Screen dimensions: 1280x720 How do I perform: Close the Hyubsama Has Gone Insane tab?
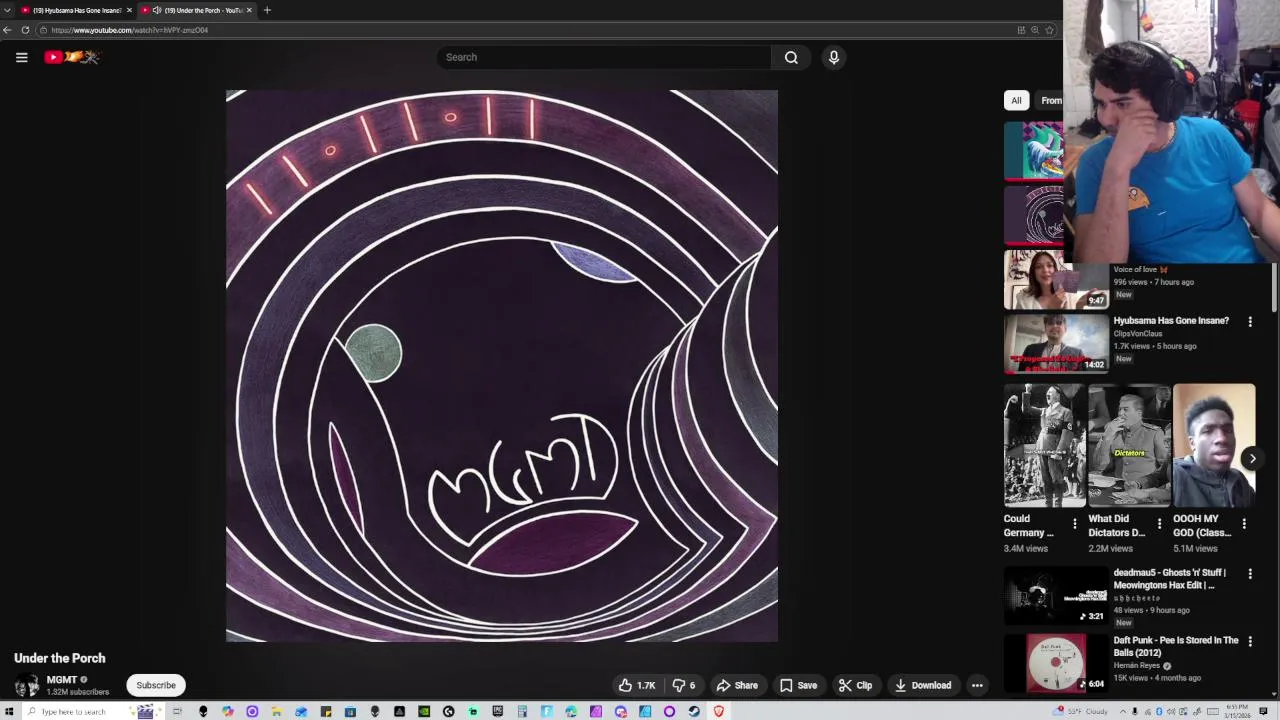point(129,10)
